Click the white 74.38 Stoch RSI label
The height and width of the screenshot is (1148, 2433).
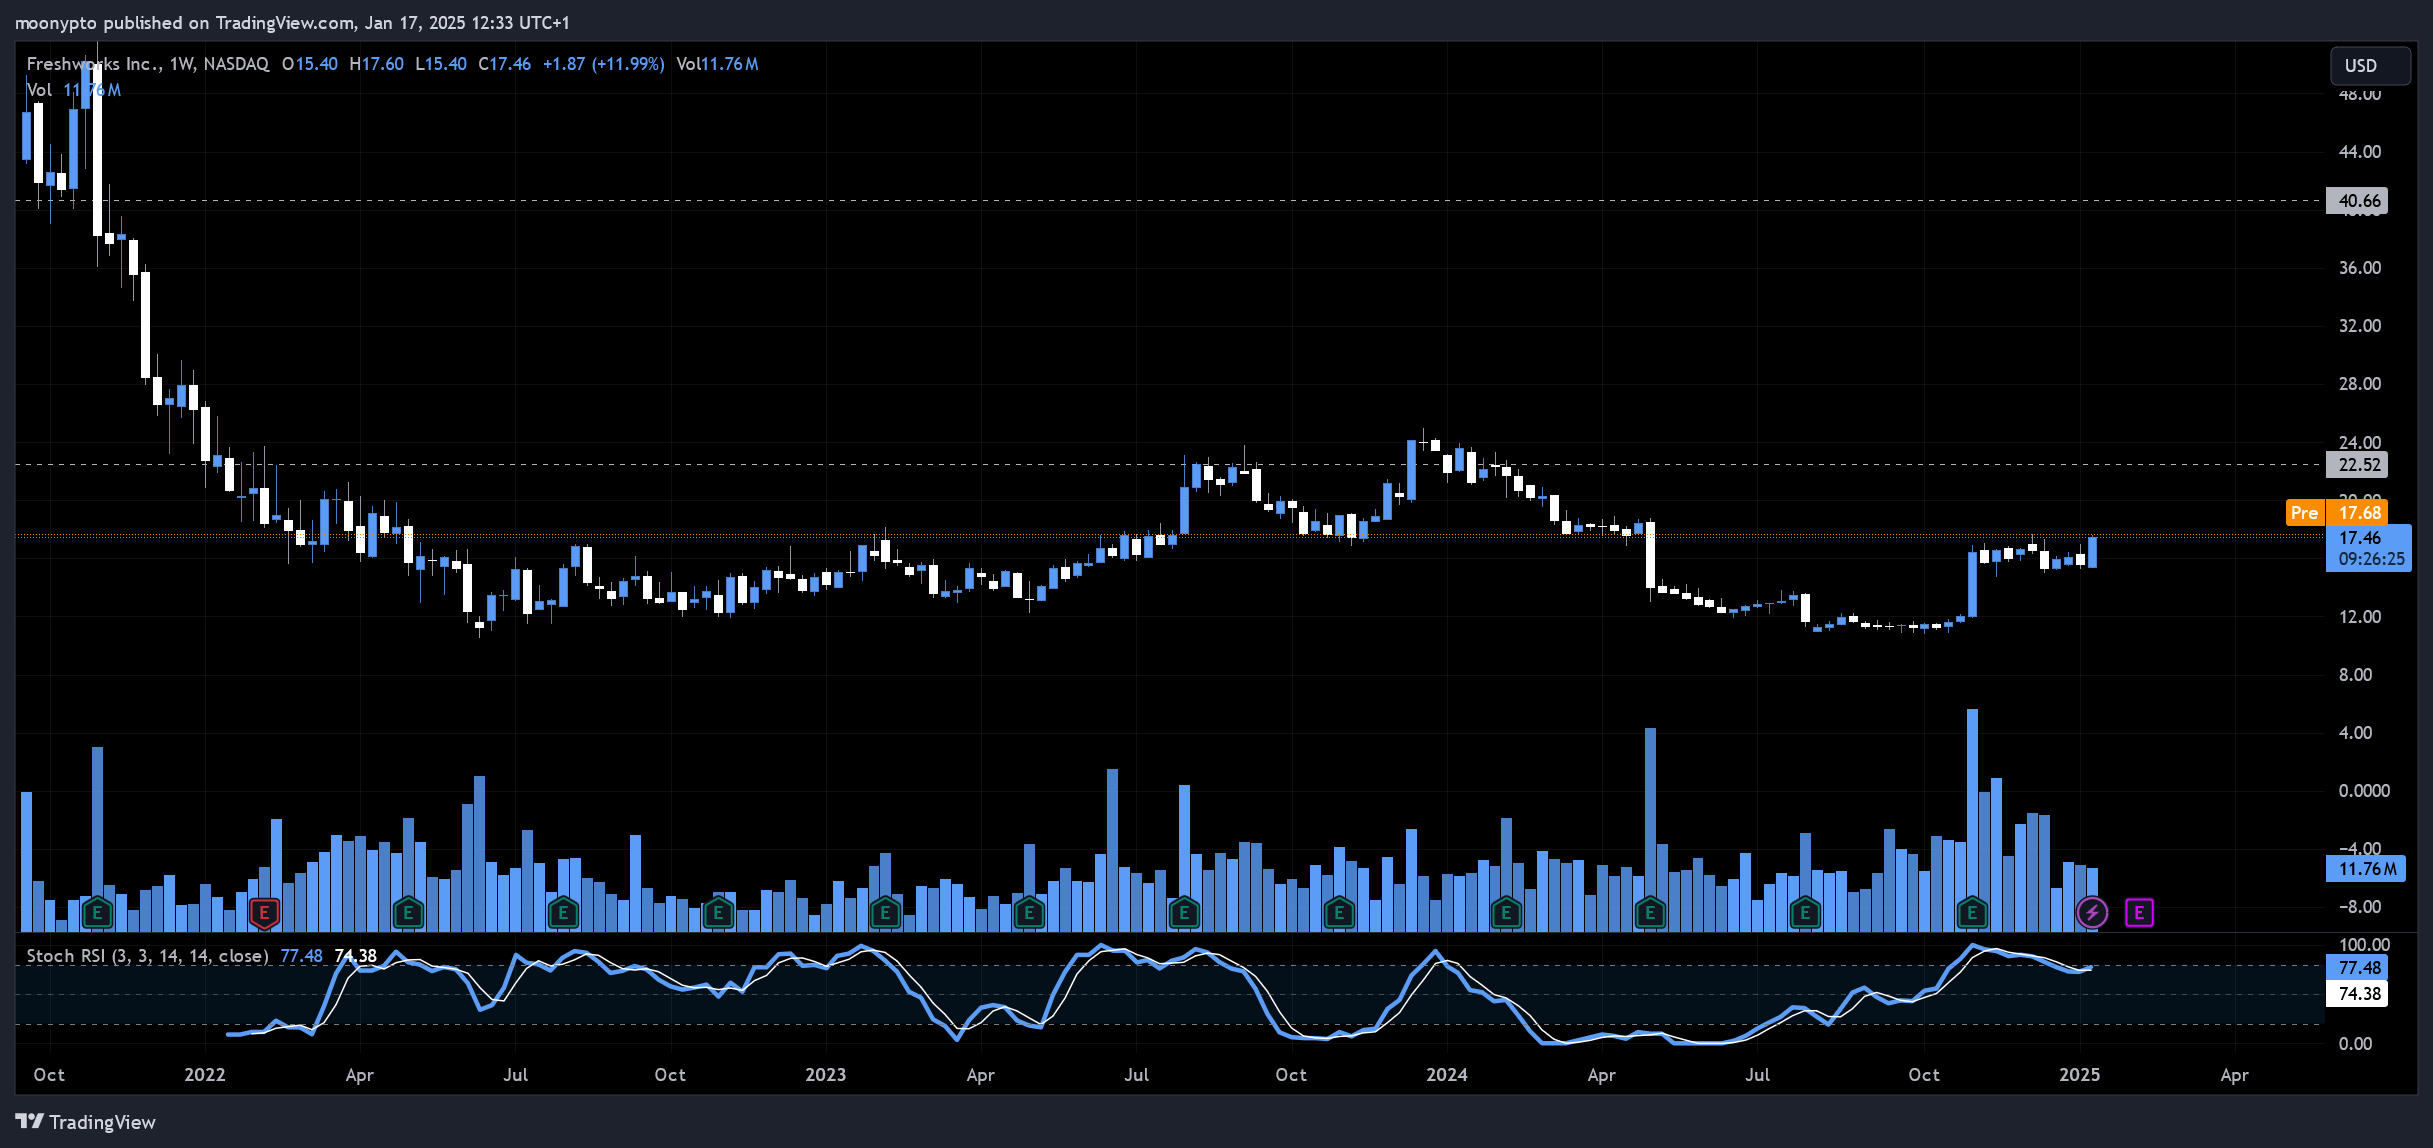tap(2358, 993)
